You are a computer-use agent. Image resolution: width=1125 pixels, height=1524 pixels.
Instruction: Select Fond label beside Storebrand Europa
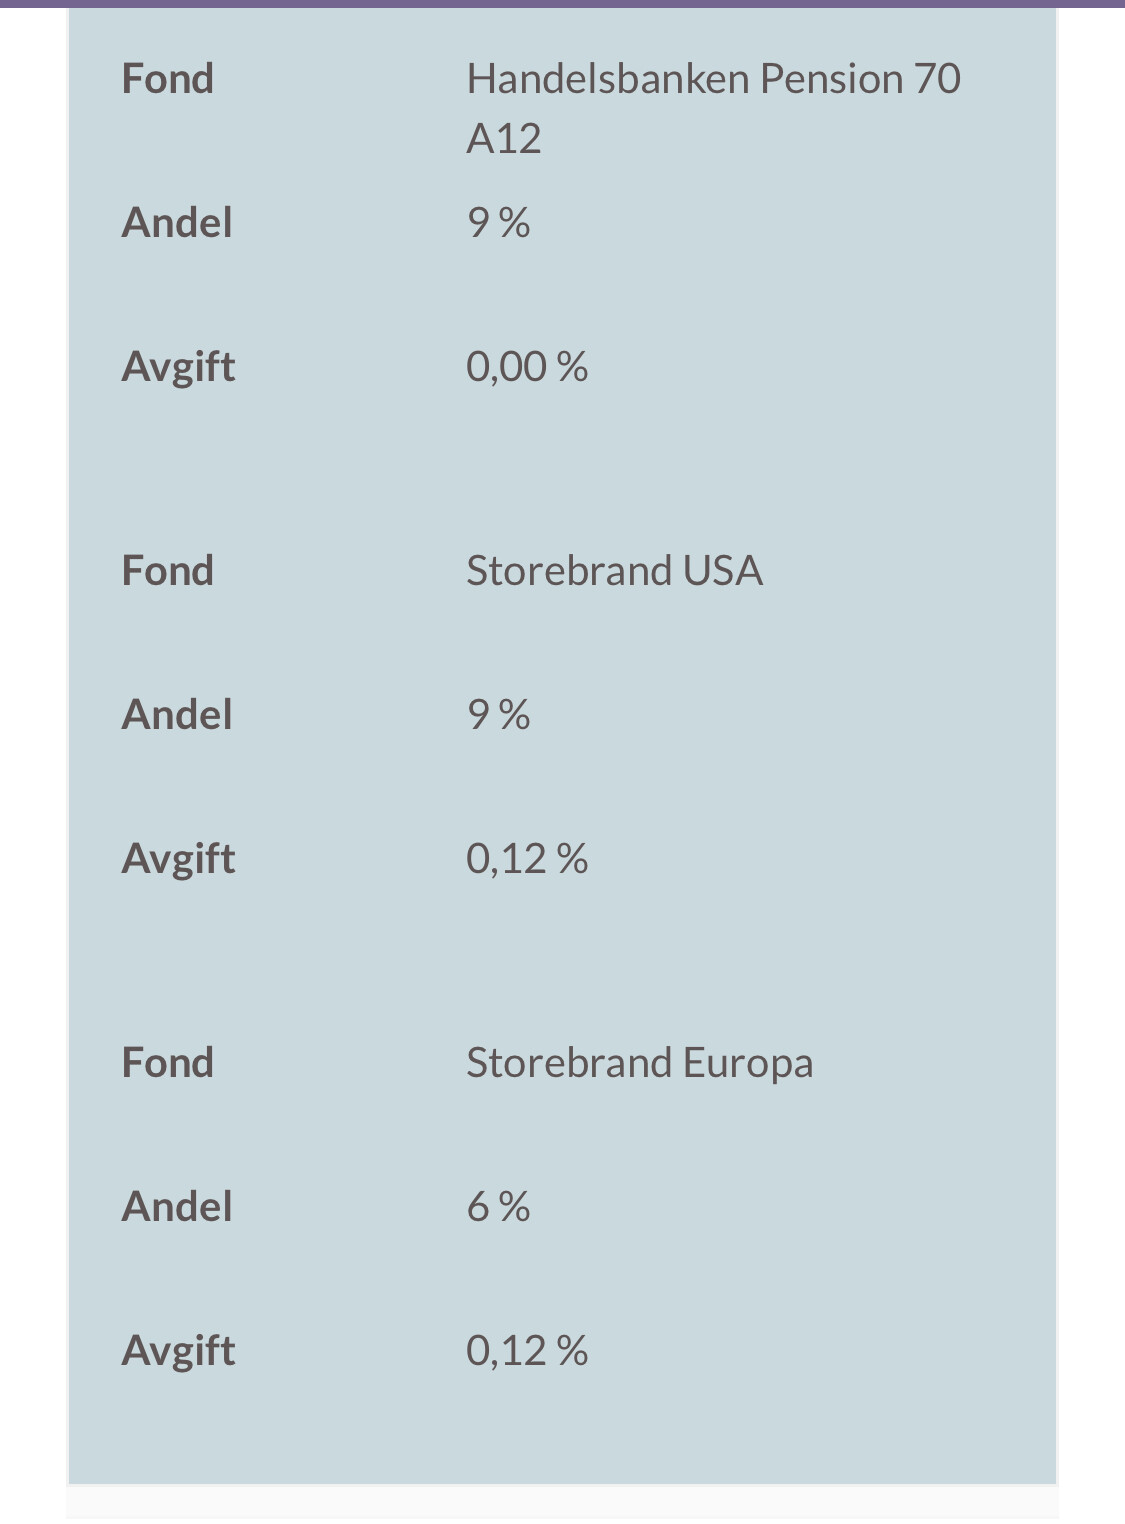pyautogui.click(x=167, y=1062)
